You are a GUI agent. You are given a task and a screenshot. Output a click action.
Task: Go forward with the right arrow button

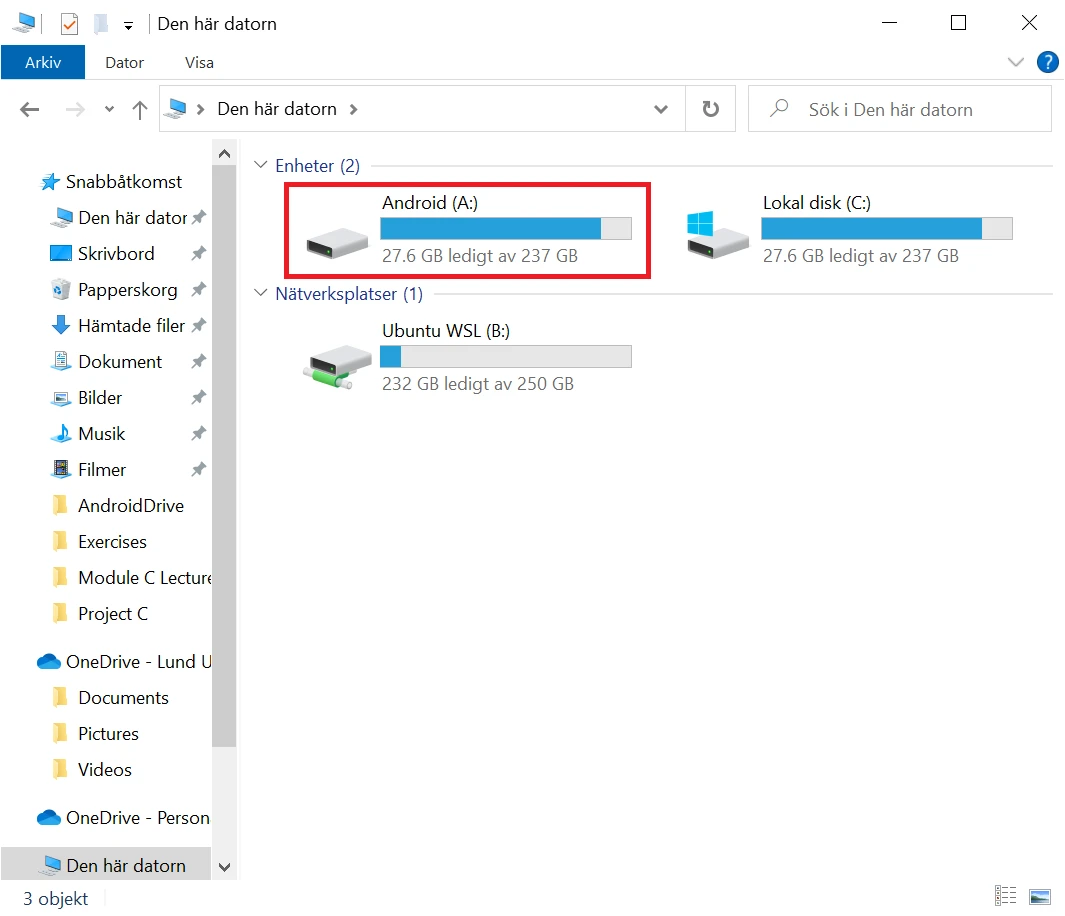(75, 109)
